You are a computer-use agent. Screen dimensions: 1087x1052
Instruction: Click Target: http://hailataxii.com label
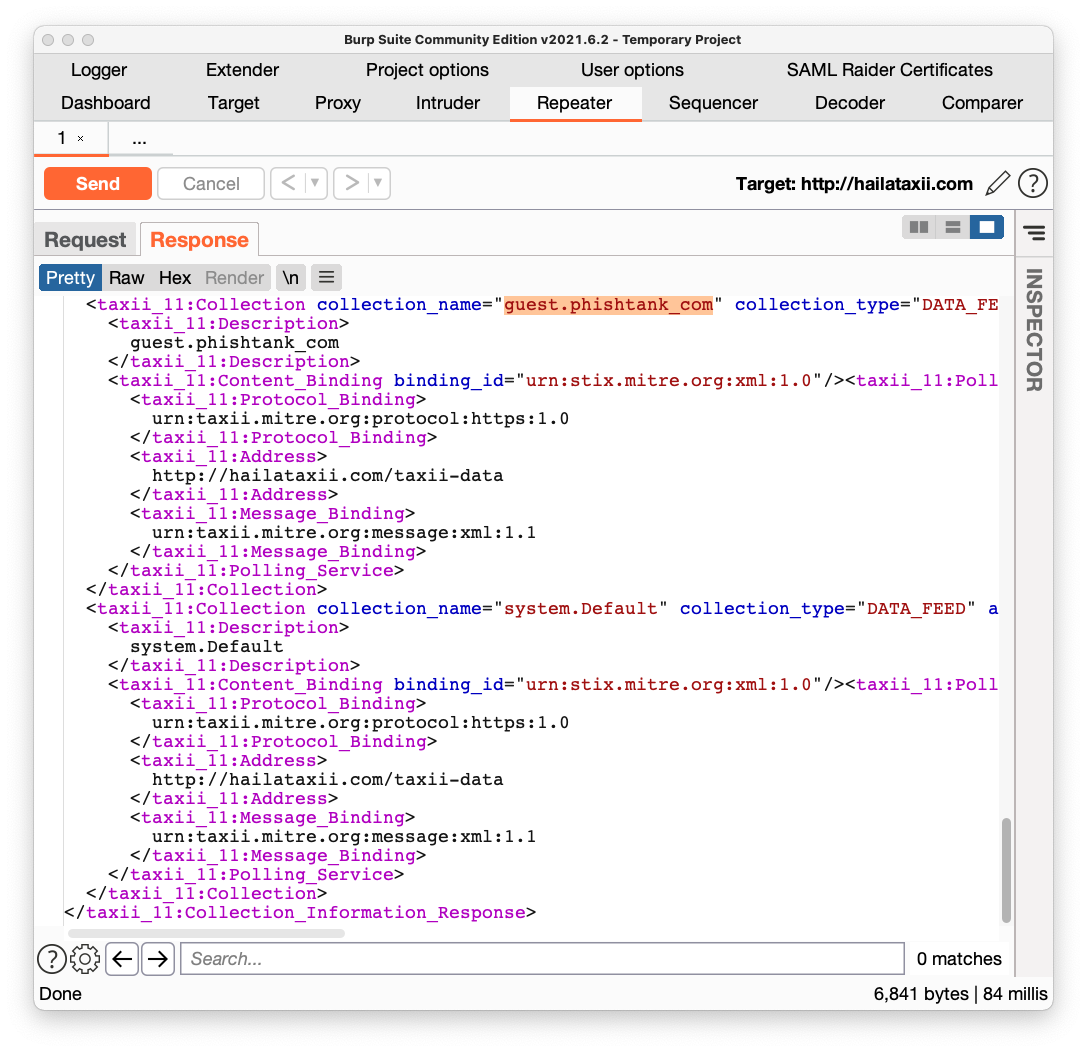(854, 184)
